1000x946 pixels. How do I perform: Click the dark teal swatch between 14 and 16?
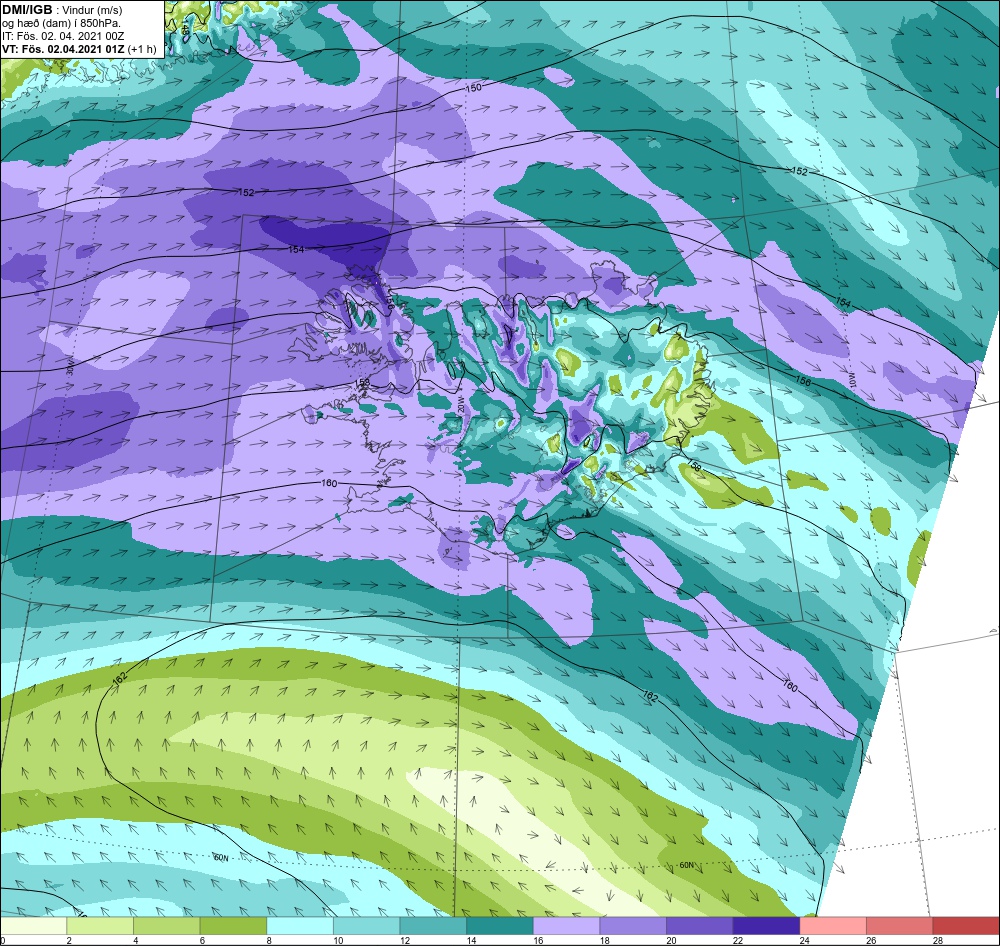[x=499, y=925]
